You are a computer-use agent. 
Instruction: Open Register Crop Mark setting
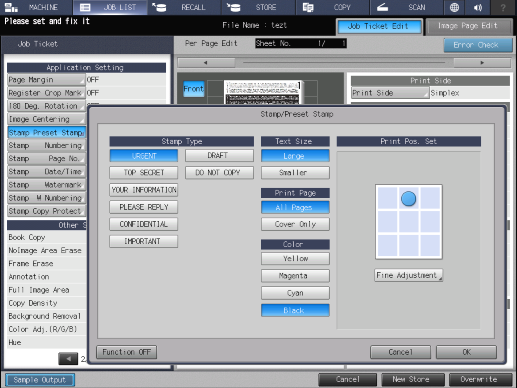[x=46, y=93]
